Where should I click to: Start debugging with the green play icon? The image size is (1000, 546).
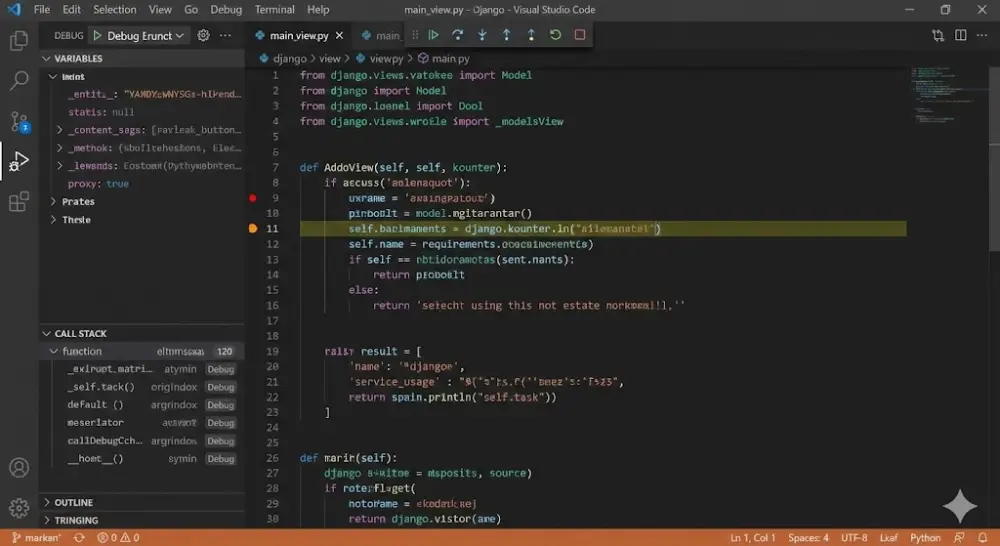point(97,36)
